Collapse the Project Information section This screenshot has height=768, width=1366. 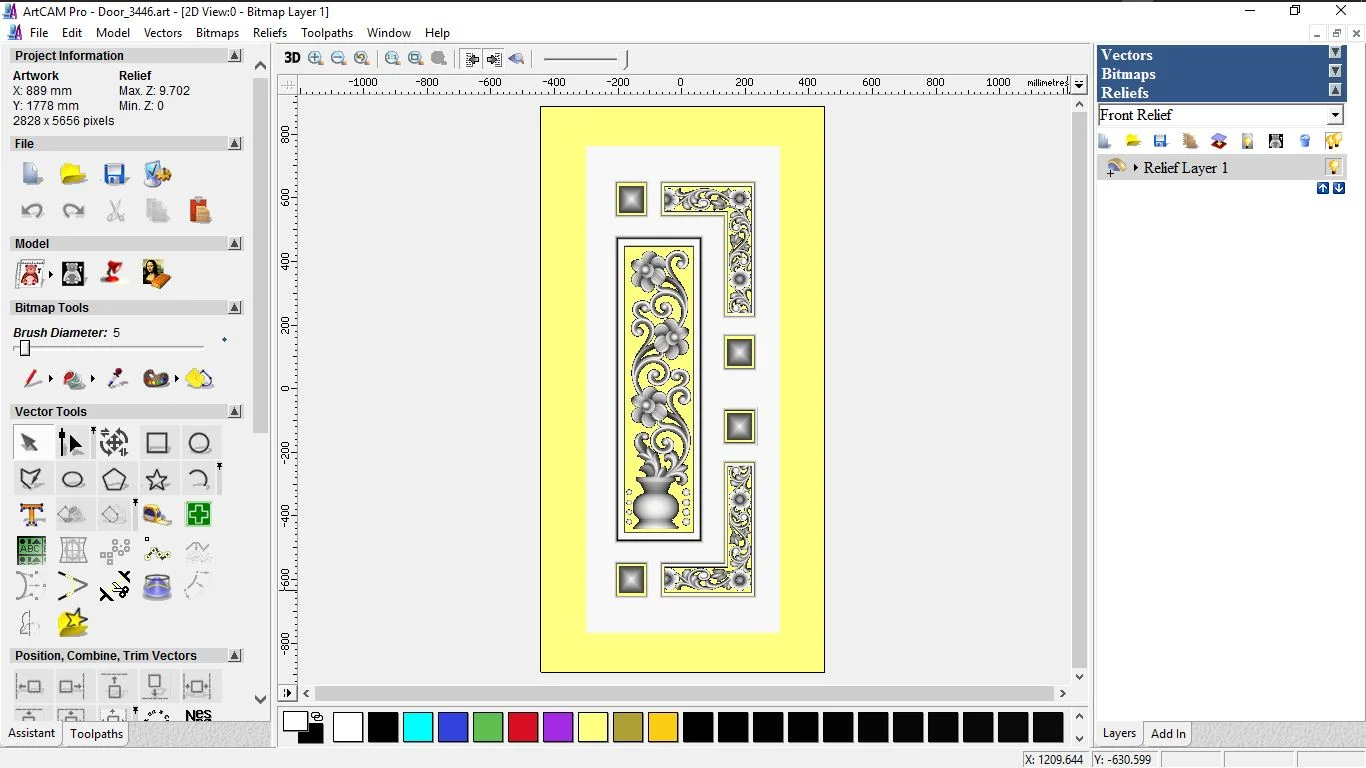point(235,56)
